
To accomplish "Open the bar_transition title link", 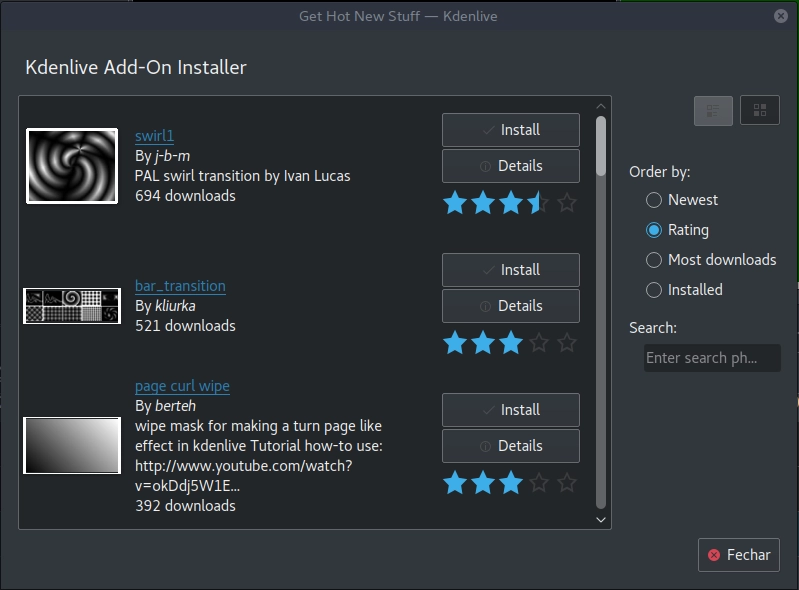I will (x=180, y=286).
